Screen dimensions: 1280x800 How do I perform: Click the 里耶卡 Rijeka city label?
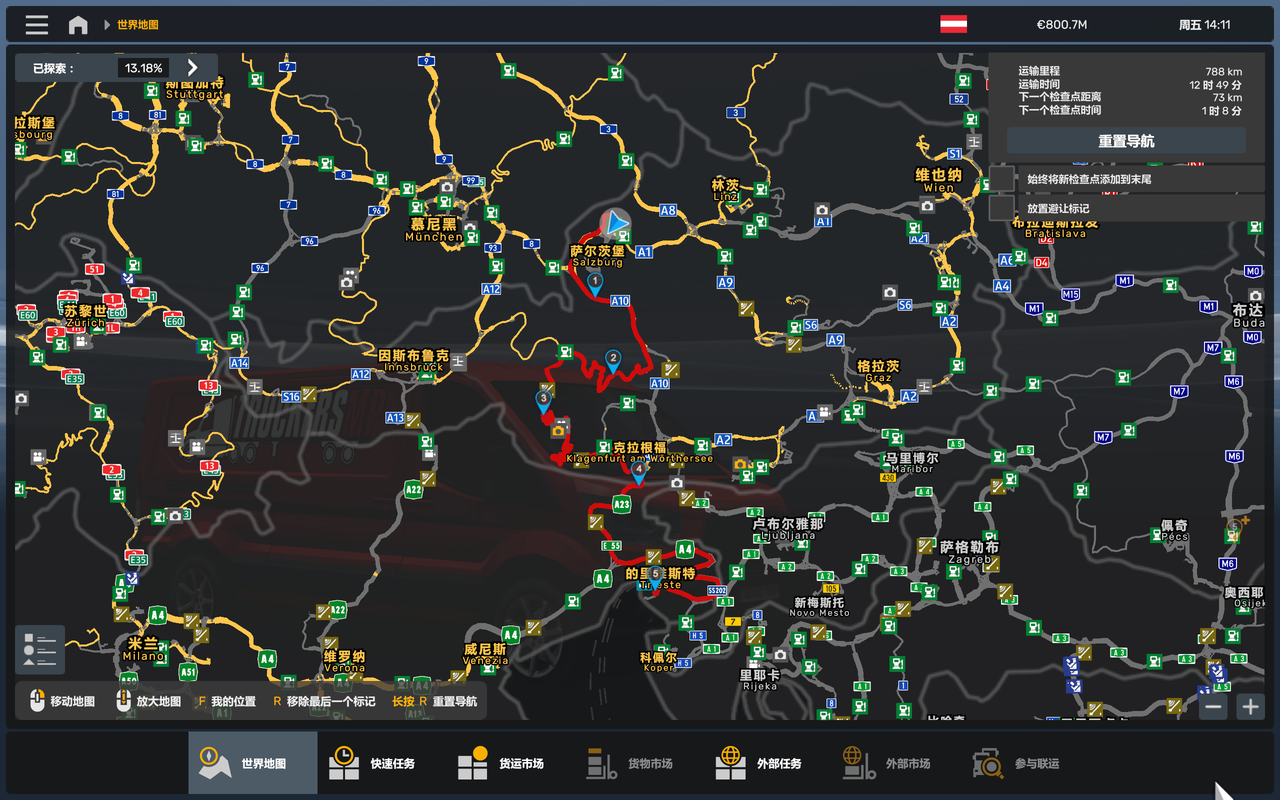(760, 680)
